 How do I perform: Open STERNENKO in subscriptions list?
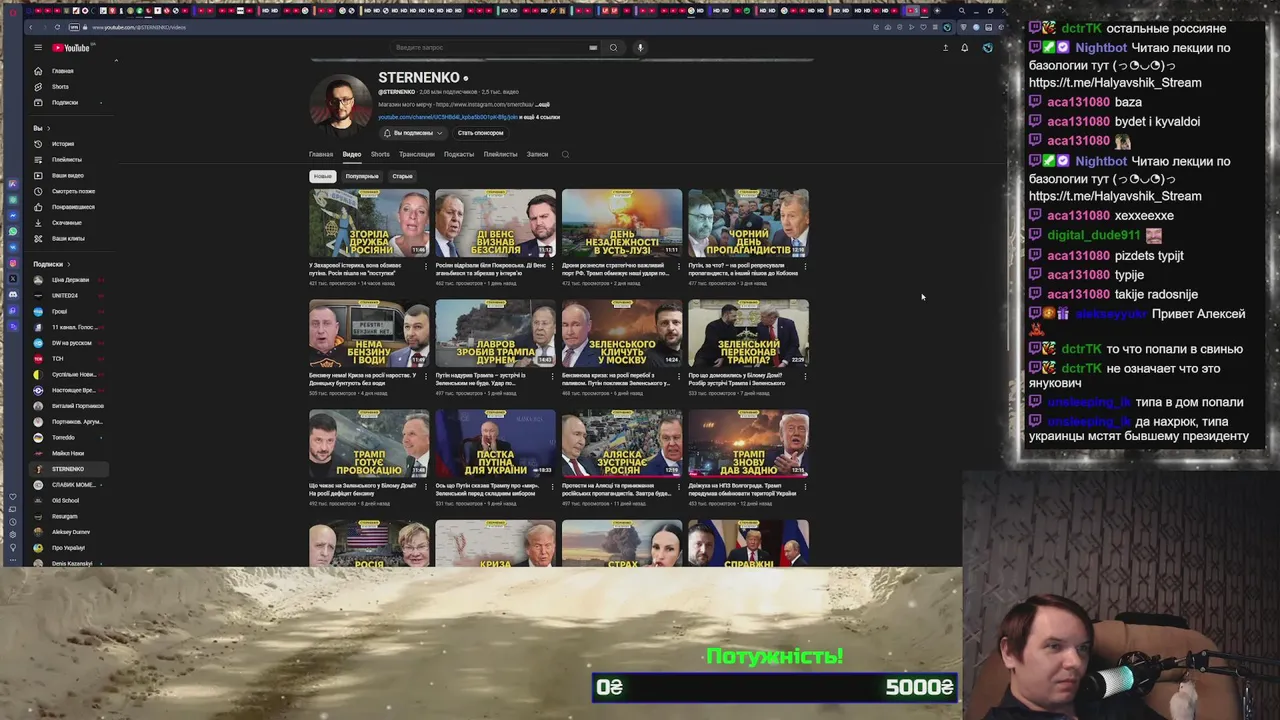tap(68, 469)
